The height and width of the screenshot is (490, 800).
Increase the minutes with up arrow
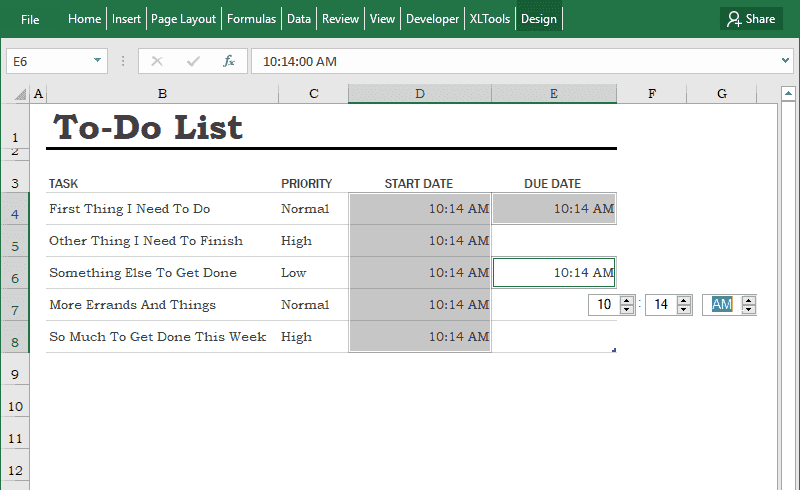(684, 300)
